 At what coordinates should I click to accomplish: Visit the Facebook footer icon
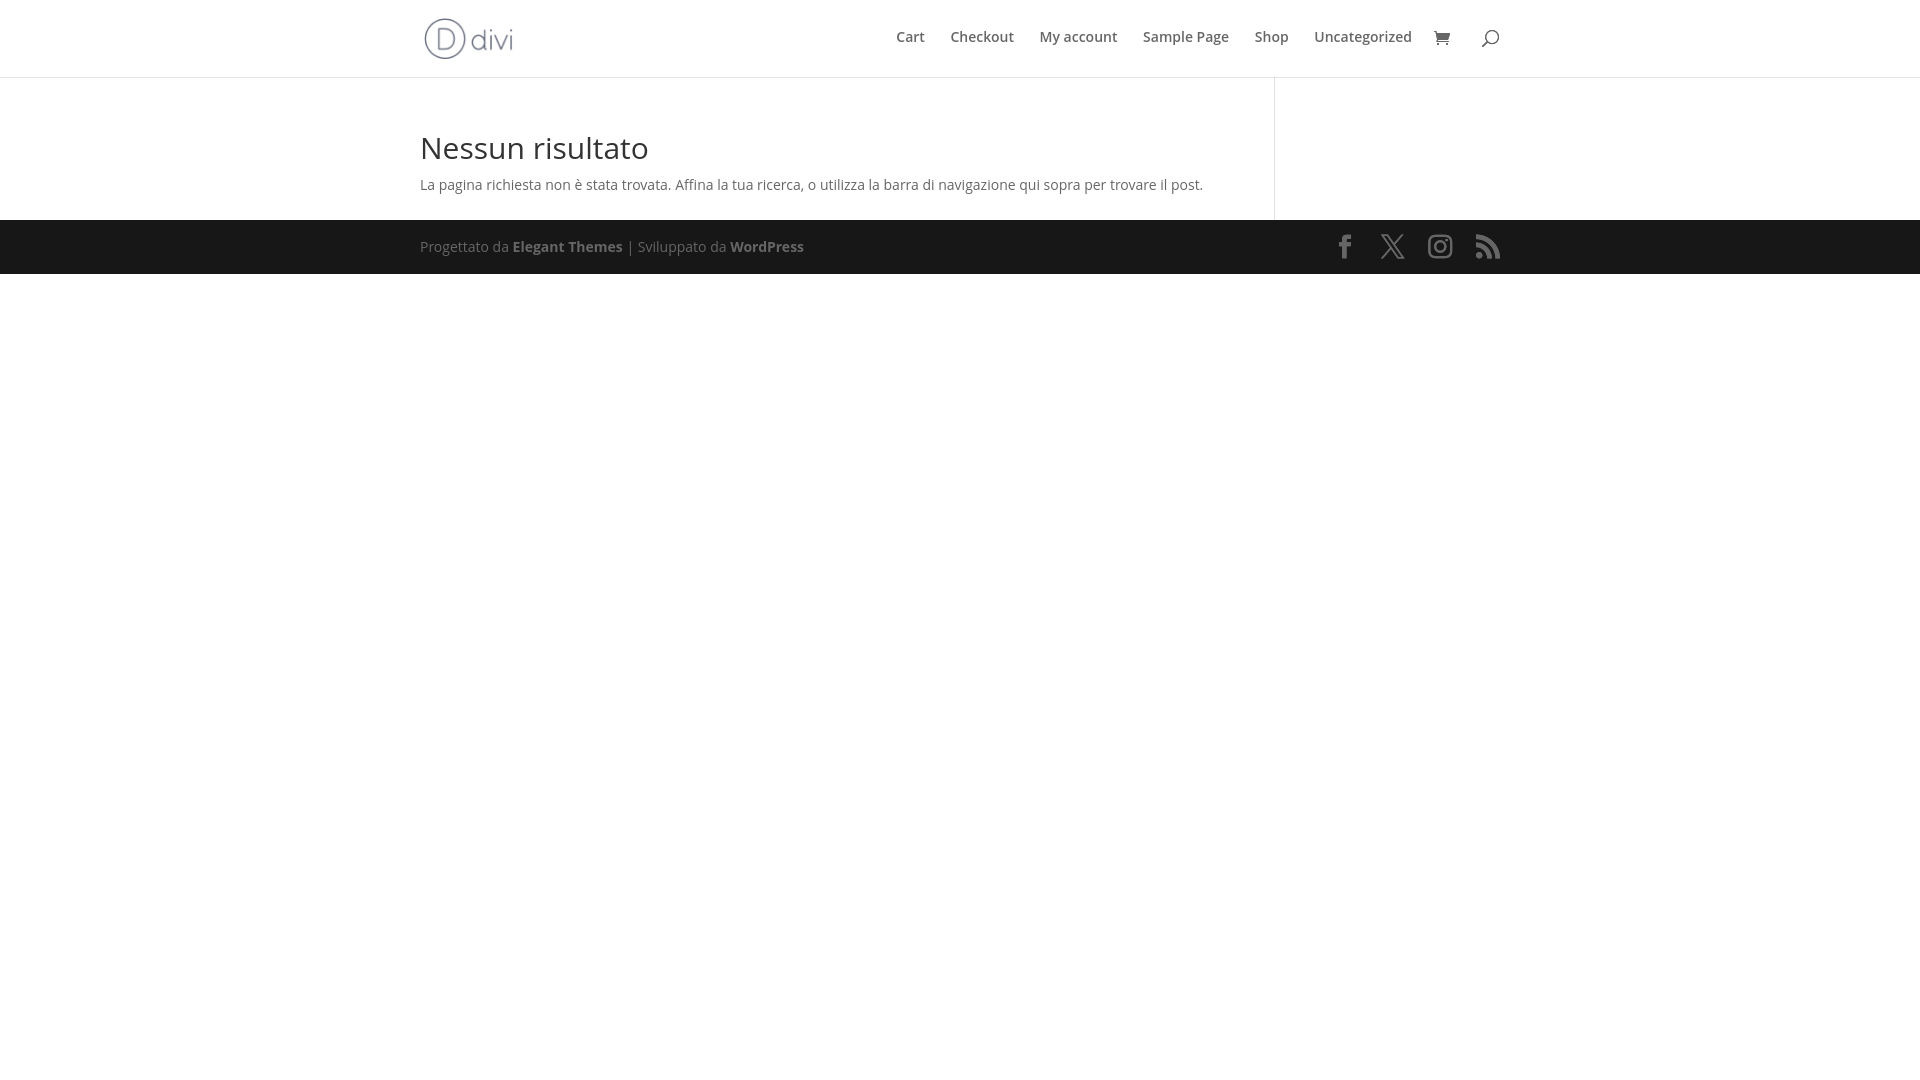(x=1345, y=247)
